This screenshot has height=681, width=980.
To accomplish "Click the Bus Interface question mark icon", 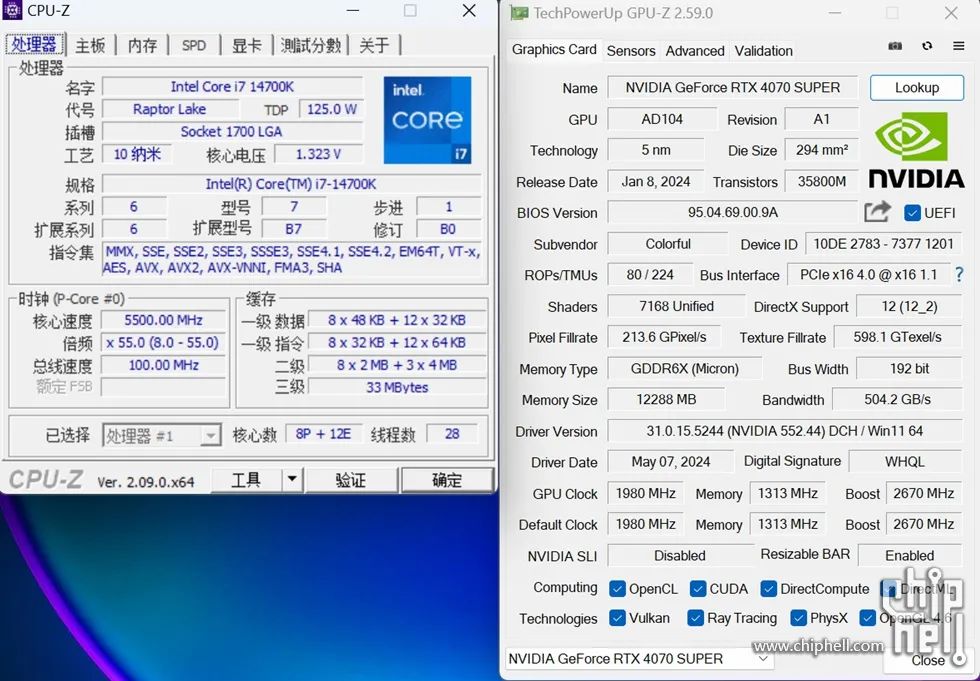I will pos(959,274).
